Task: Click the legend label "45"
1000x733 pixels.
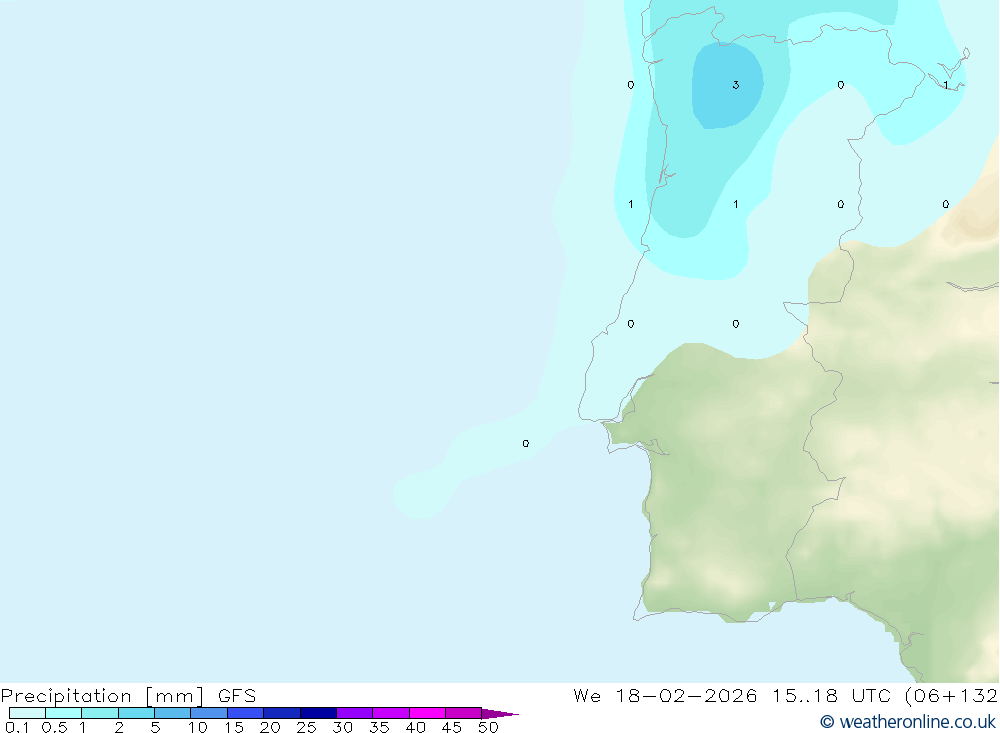Action: pos(452,727)
